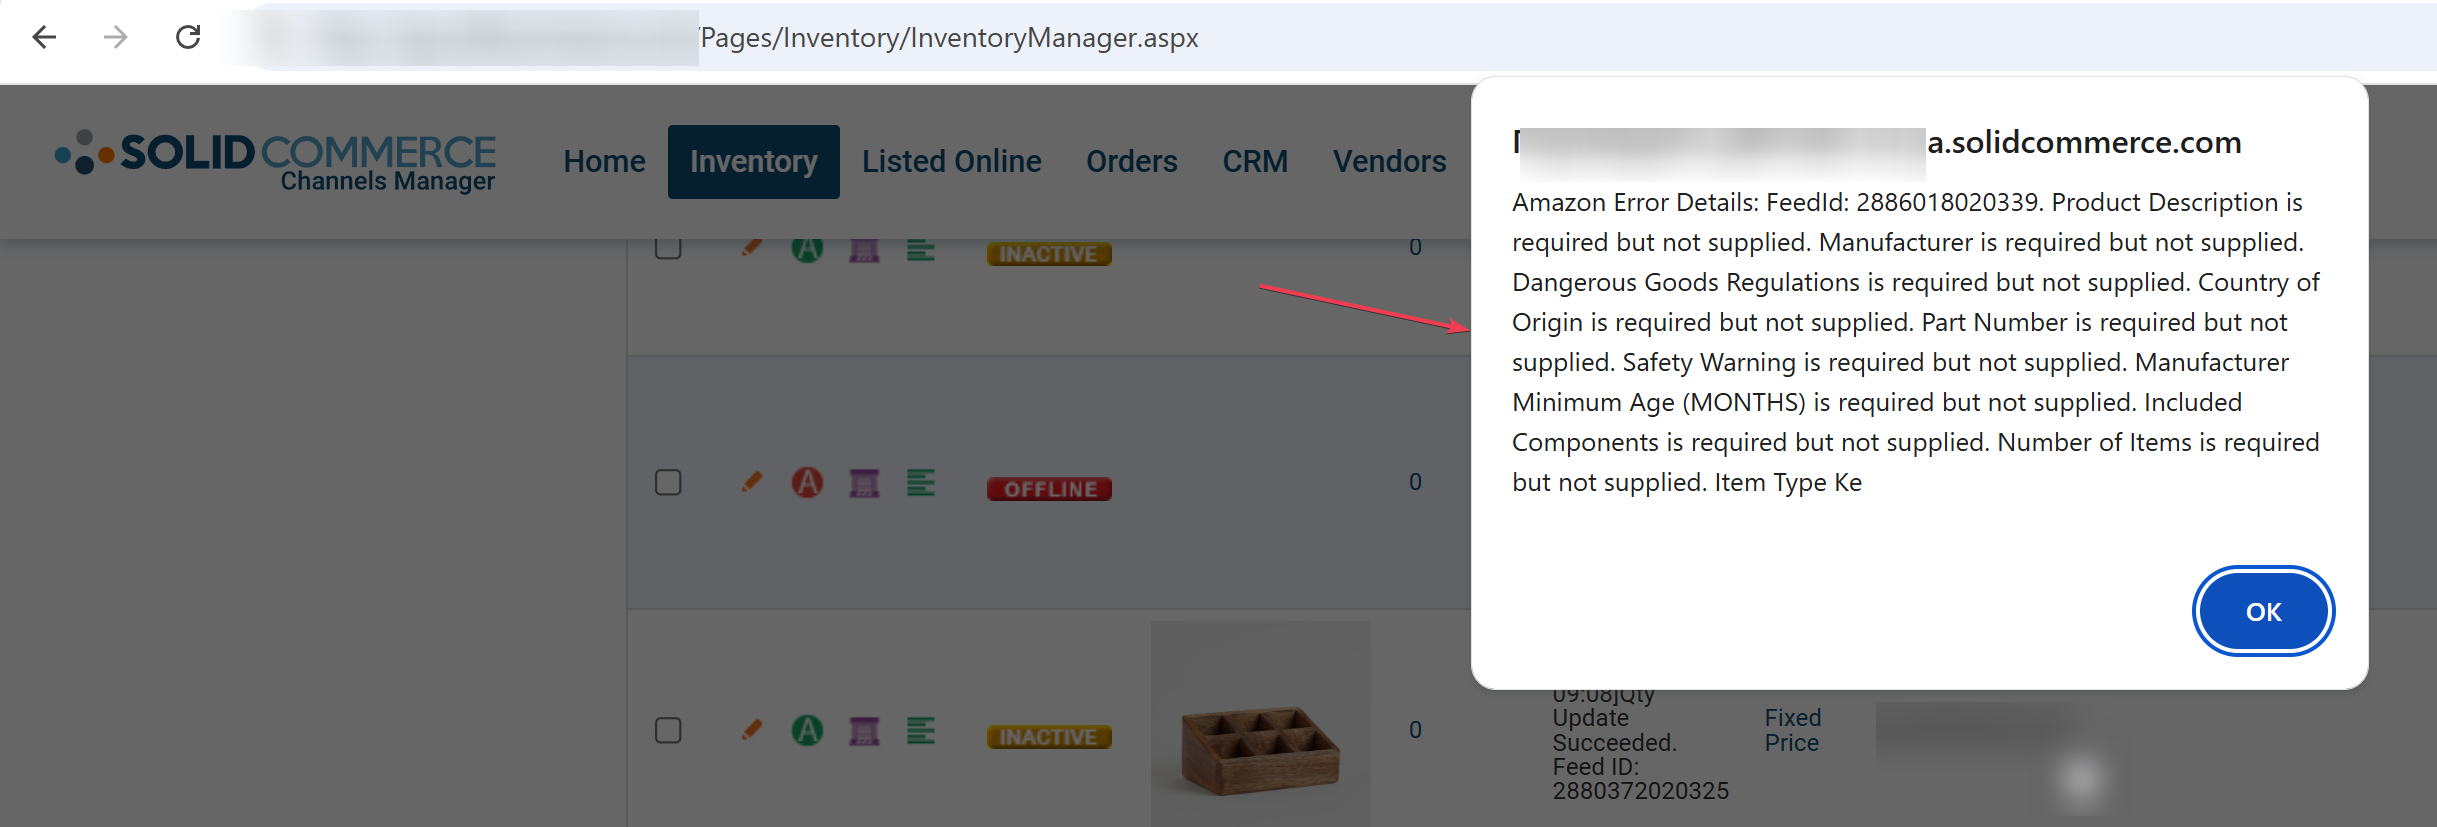Open the Vendors menu
Viewport: 2437px width, 827px height.
tap(1390, 161)
